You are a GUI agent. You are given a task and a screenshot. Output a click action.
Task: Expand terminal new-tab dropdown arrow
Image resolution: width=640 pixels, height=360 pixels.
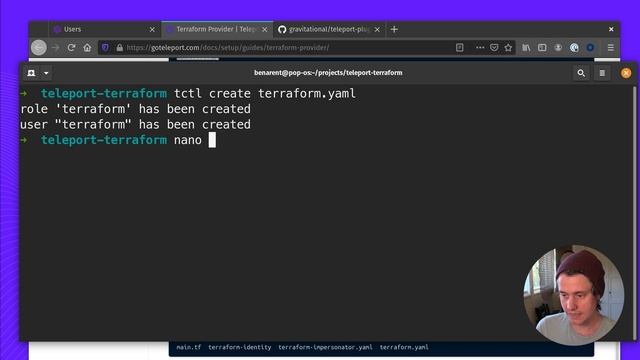click(46, 73)
